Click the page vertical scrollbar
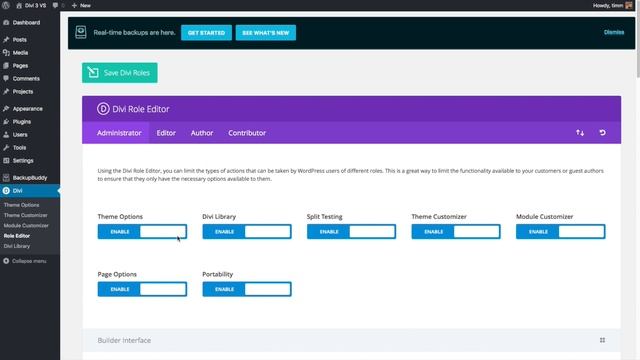640x360 pixels. point(638,45)
